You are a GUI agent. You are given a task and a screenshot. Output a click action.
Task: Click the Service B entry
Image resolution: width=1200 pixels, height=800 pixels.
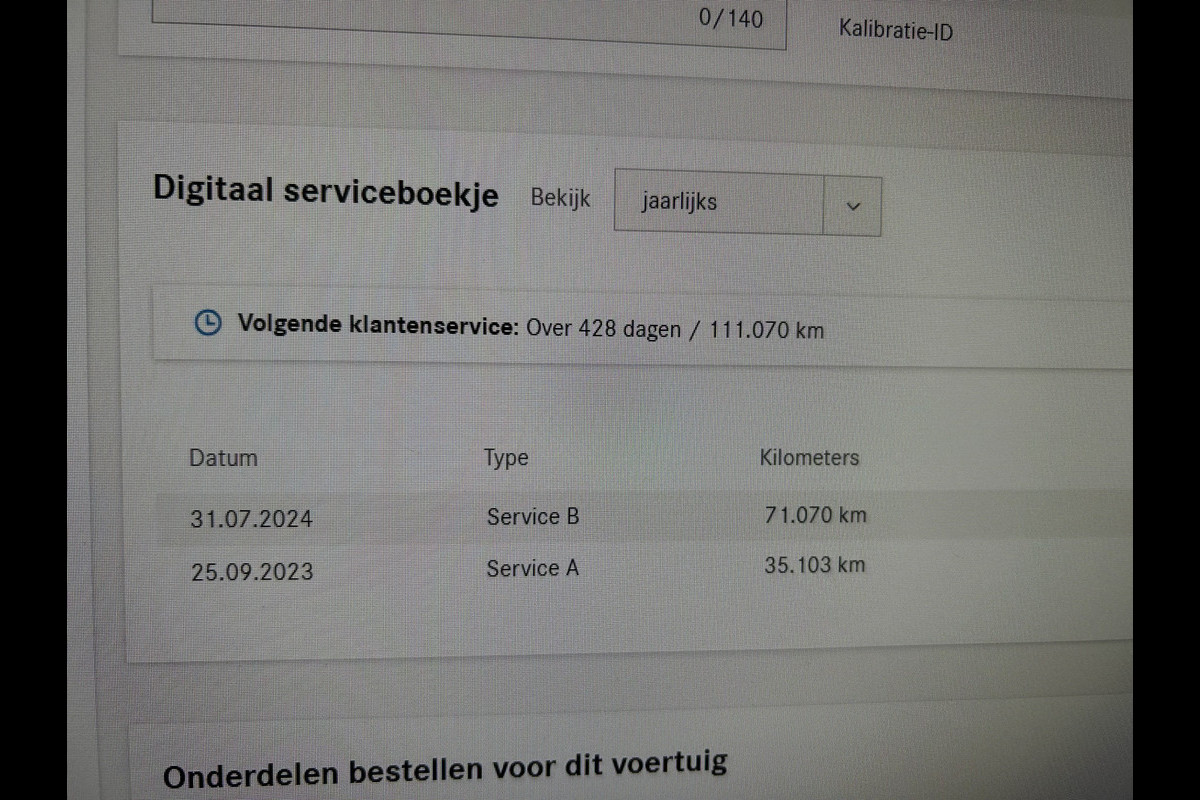(x=533, y=517)
